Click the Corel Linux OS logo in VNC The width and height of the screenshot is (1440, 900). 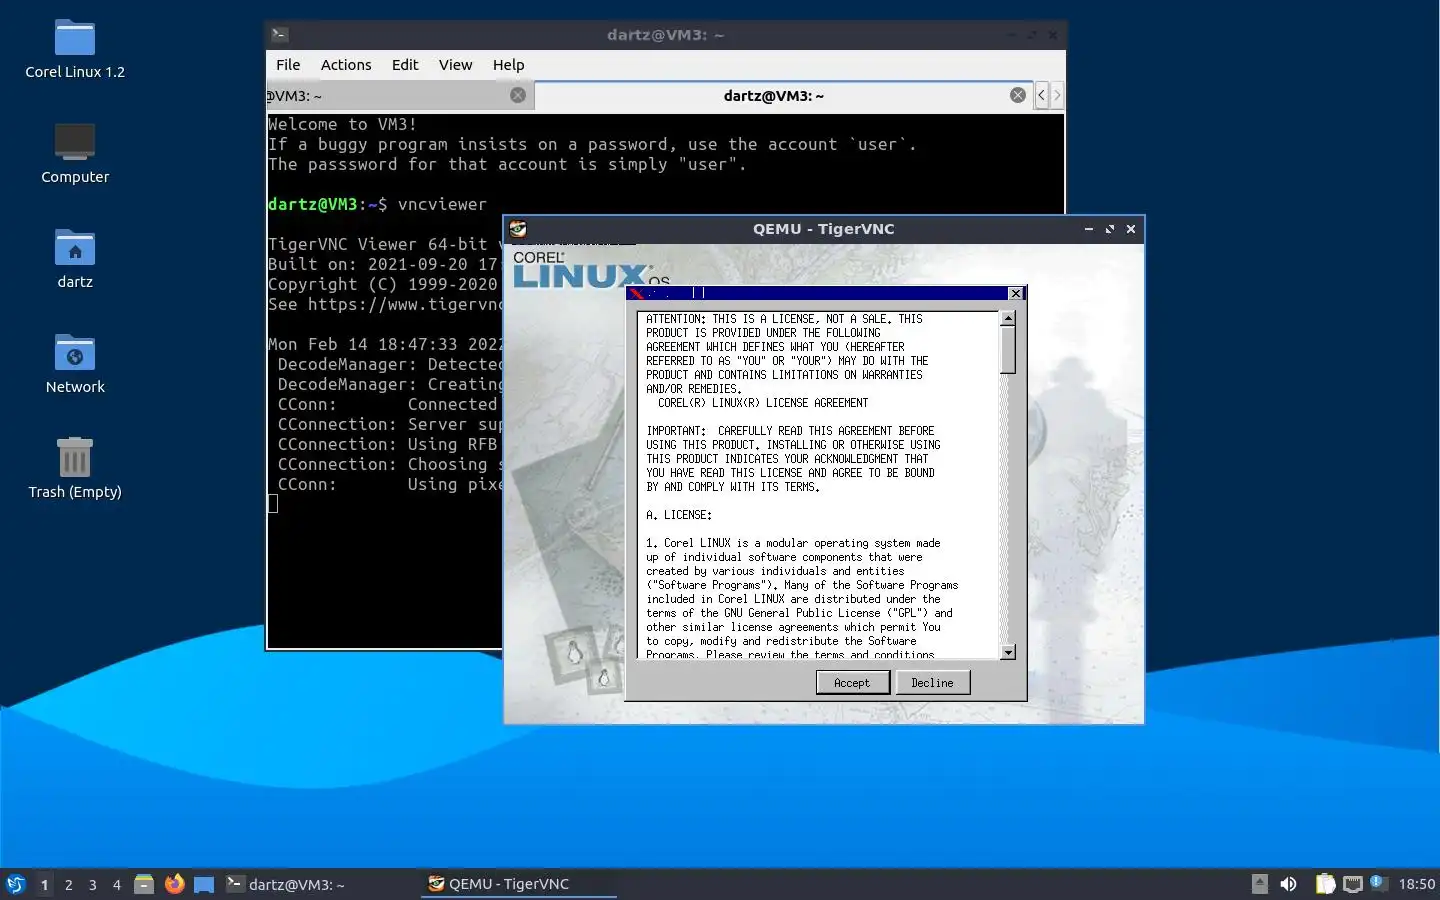(x=590, y=269)
